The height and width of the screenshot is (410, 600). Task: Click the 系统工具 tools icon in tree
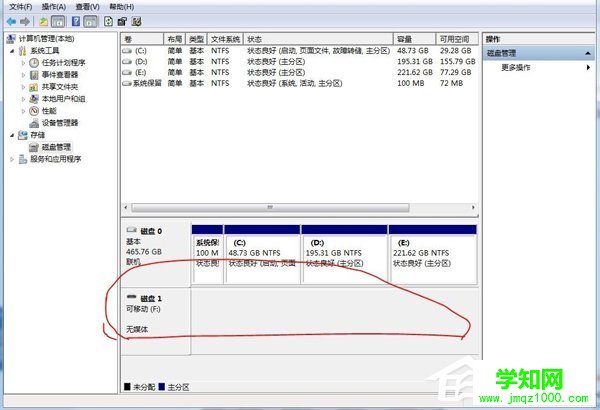tap(23, 51)
